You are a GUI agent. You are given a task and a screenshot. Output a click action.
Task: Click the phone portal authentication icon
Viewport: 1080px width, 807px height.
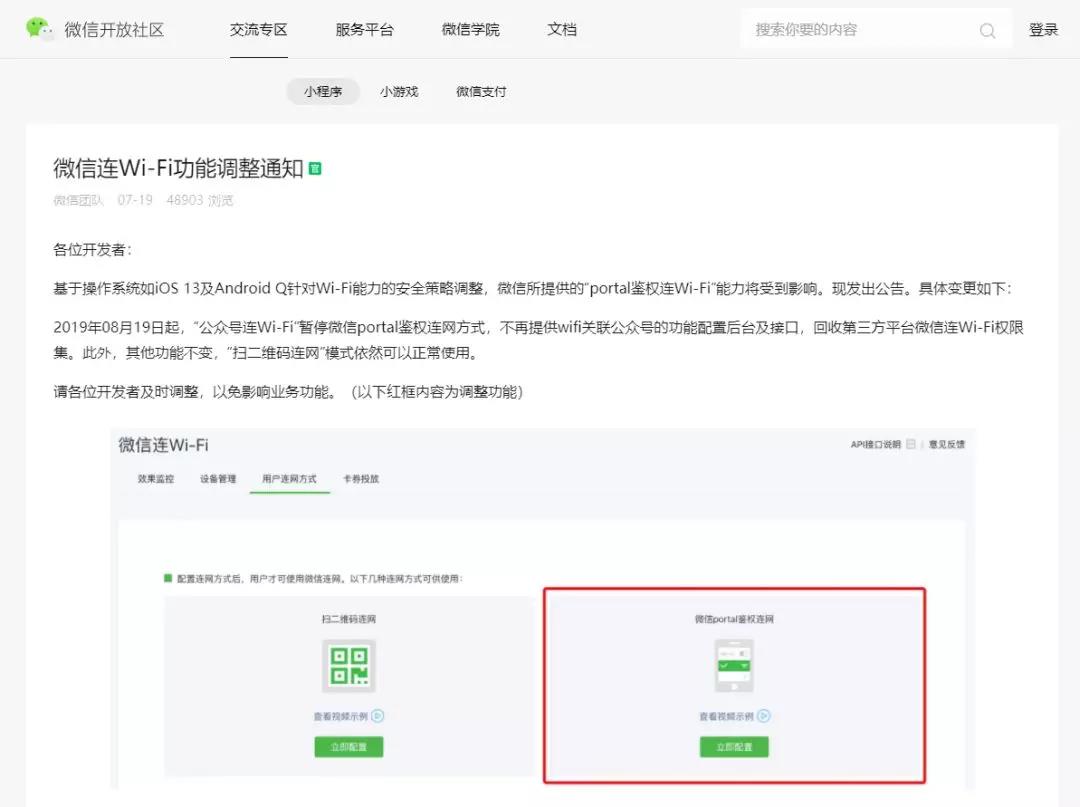[734, 666]
